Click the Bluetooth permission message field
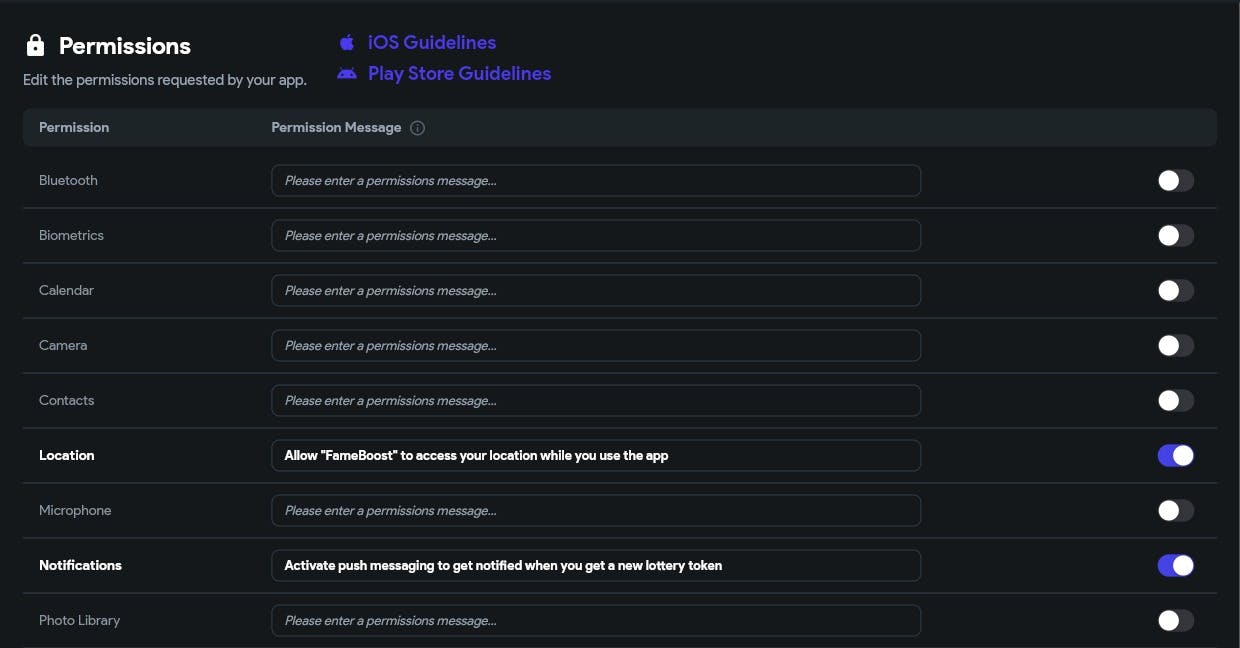Viewport: 1240px width, 648px height. click(x=595, y=181)
